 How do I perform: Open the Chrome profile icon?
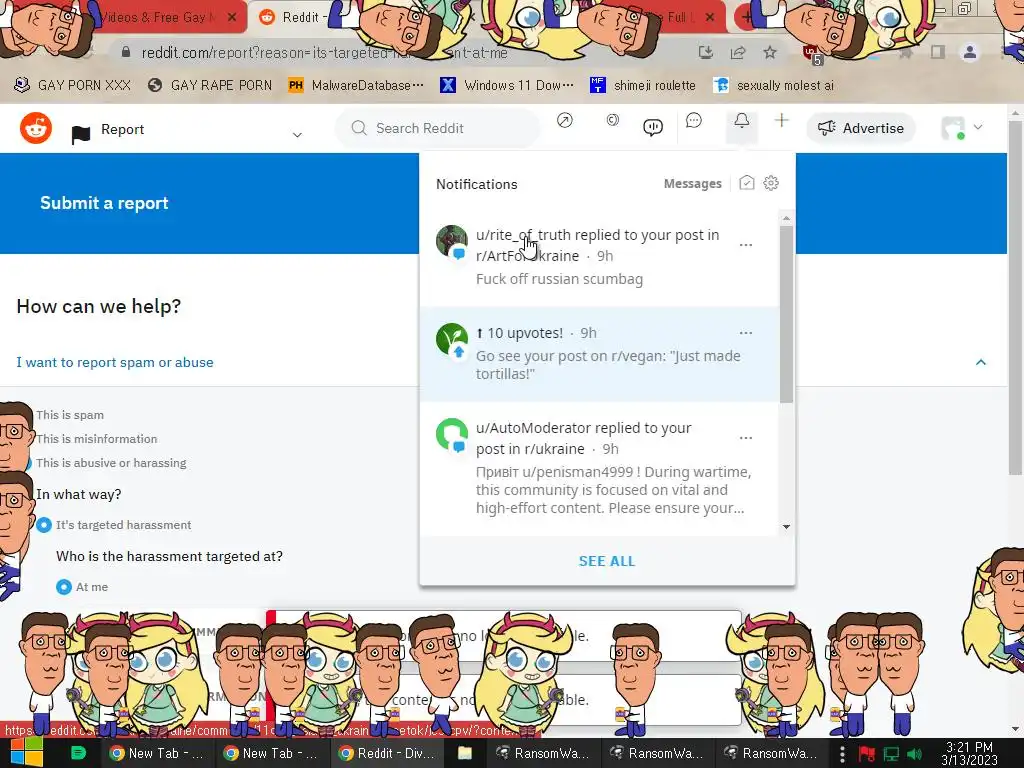pyautogui.click(x=970, y=52)
